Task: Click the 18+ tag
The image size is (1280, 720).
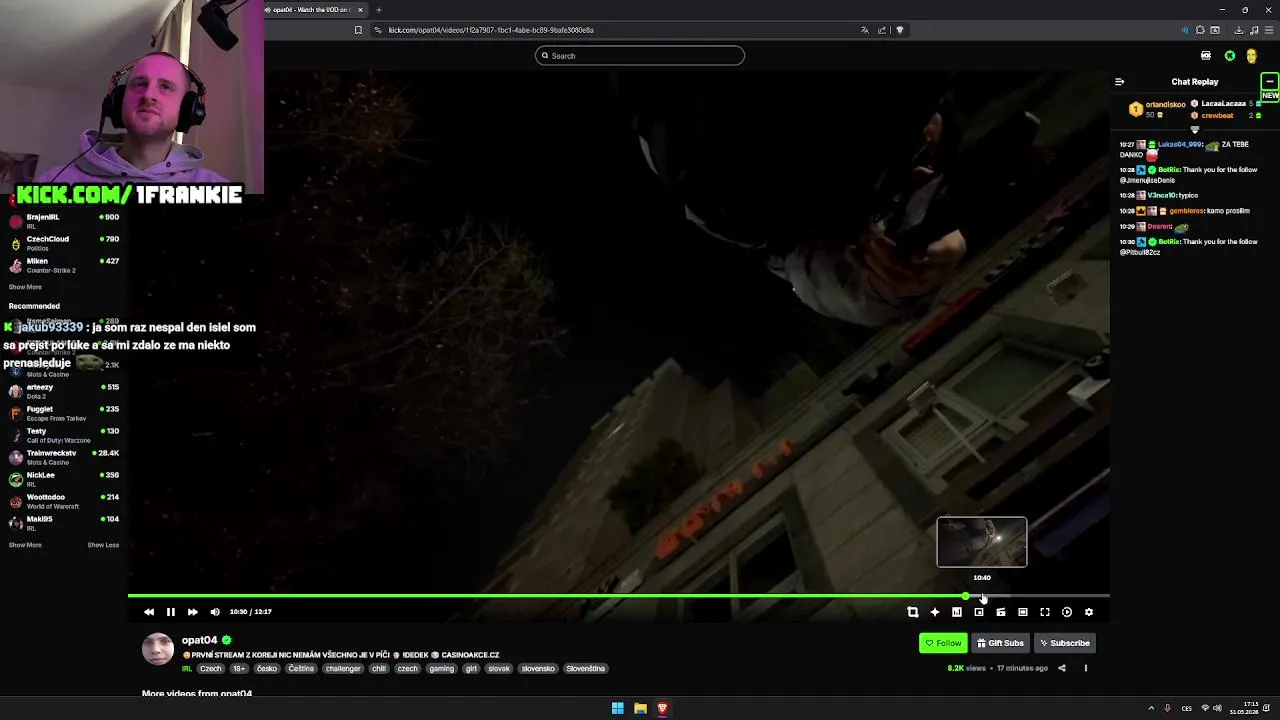Action: [x=239, y=668]
